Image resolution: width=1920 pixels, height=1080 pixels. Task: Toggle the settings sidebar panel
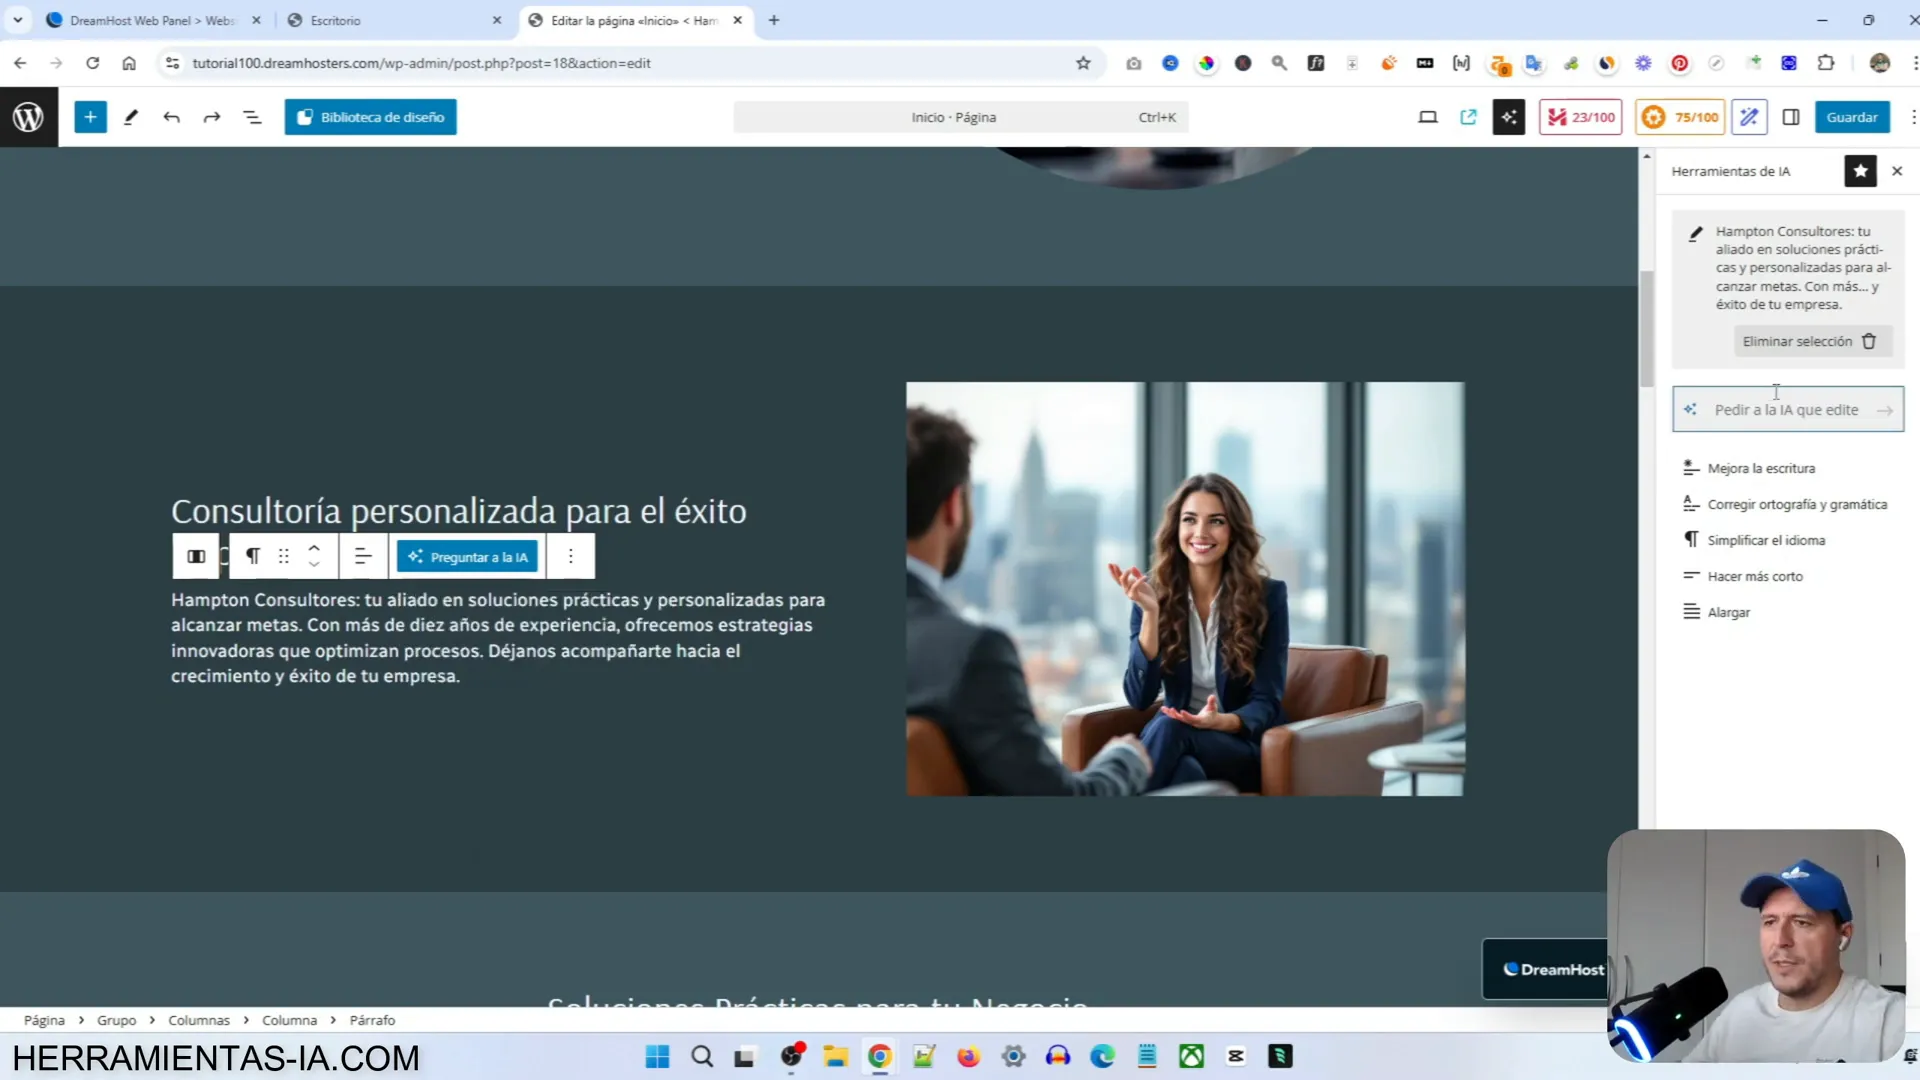1791,117
